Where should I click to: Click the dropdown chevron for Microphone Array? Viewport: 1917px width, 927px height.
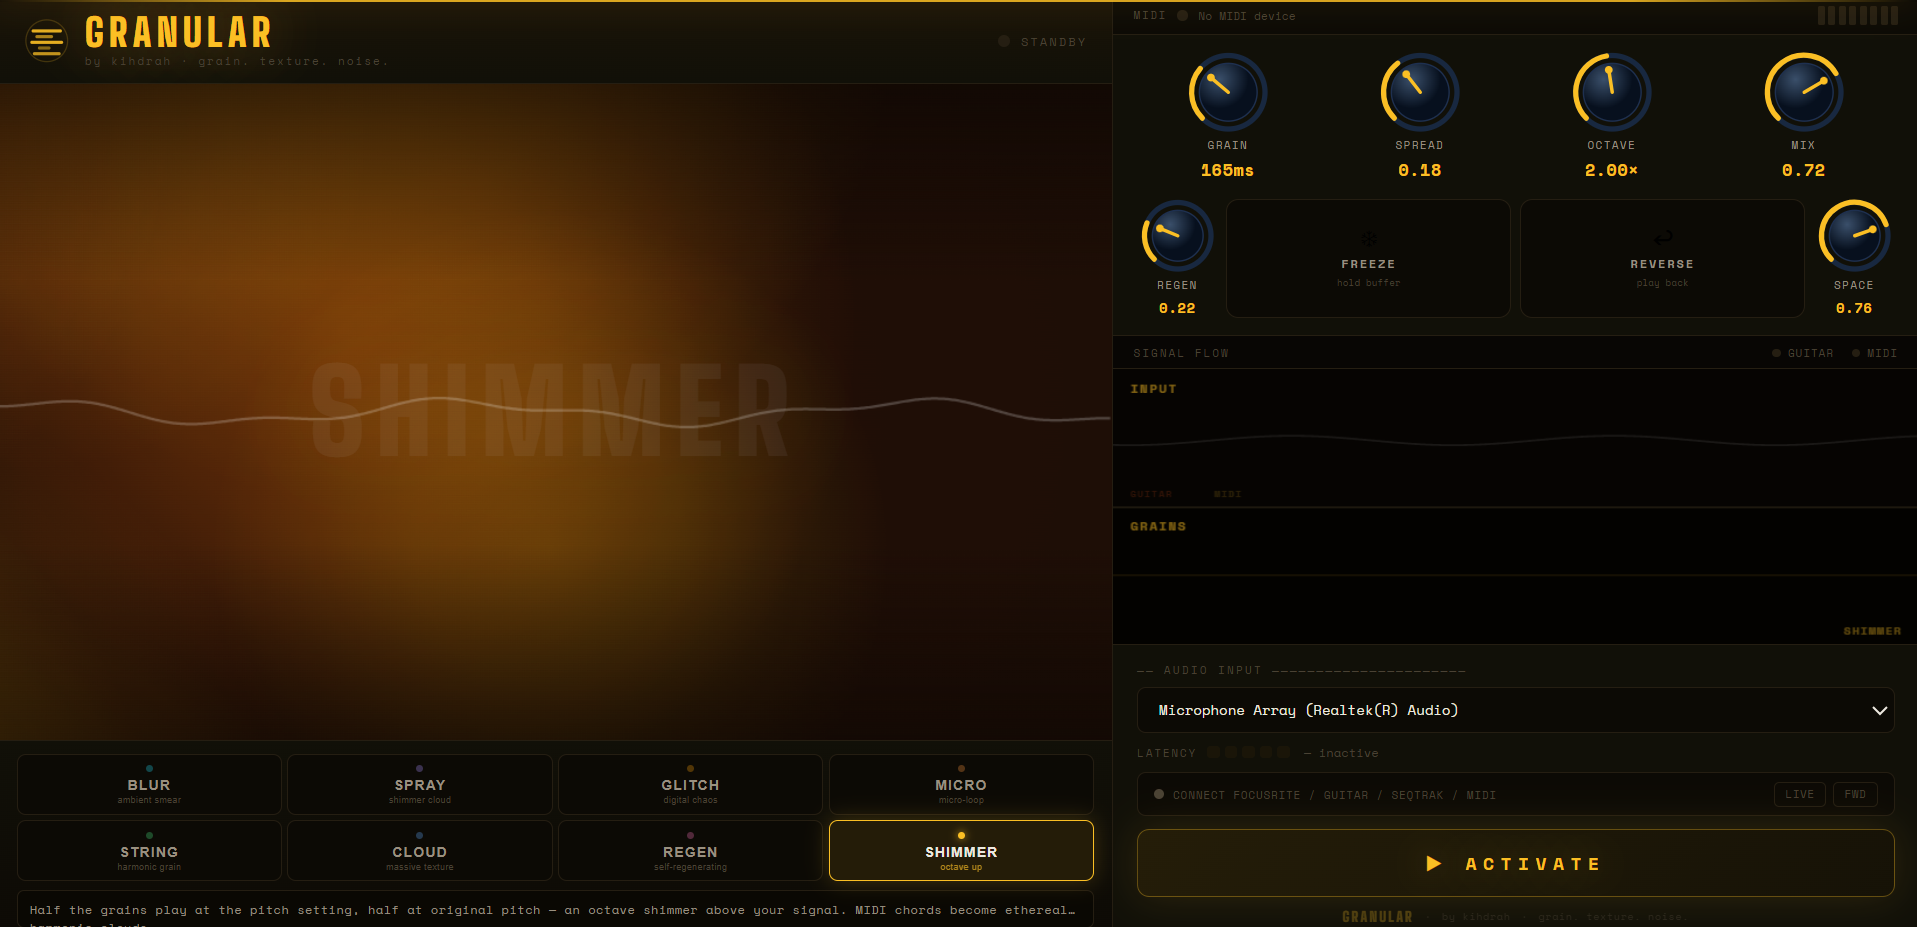coord(1879,711)
